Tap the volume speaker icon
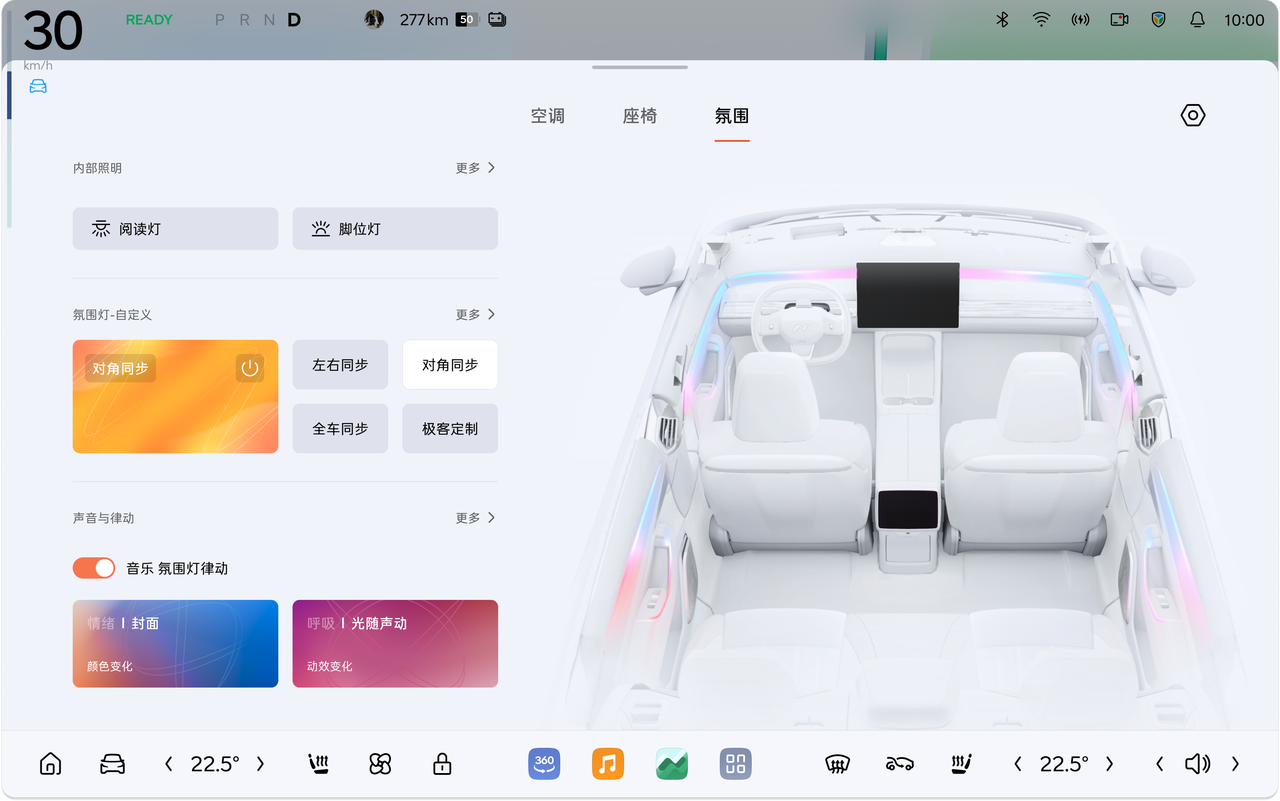The height and width of the screenshot is (801, 1280). pyautogui.click(x=1197, y=764)
